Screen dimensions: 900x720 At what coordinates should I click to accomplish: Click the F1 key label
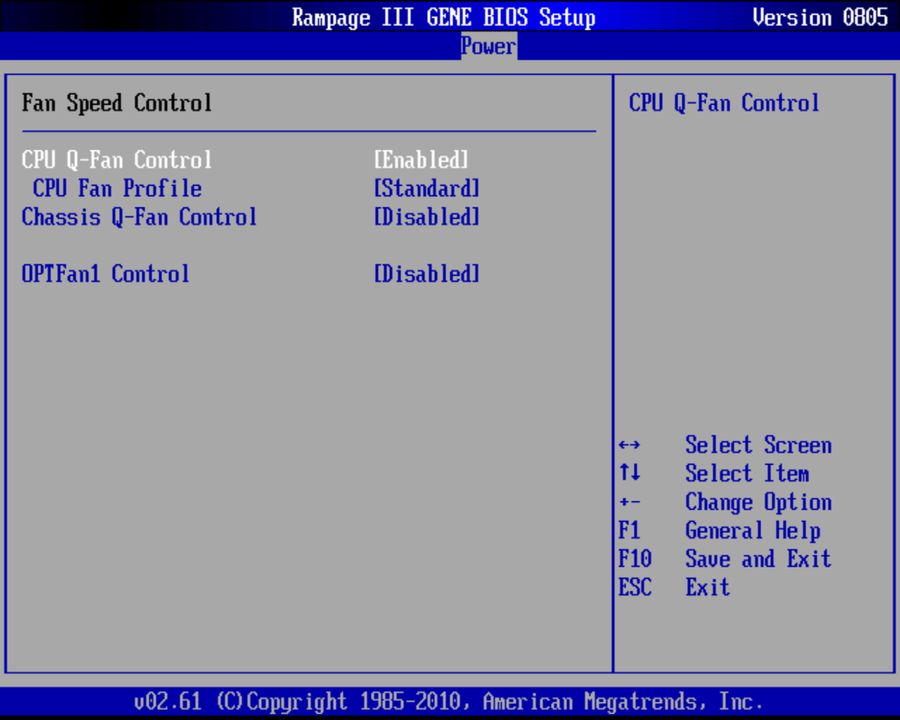629,531
